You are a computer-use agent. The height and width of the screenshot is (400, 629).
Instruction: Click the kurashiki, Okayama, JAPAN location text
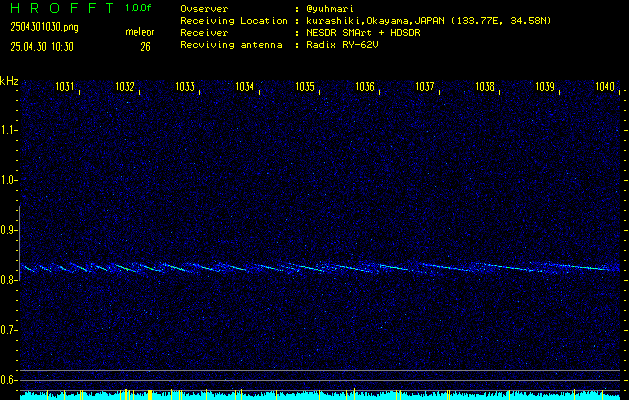tap(429, 21)
